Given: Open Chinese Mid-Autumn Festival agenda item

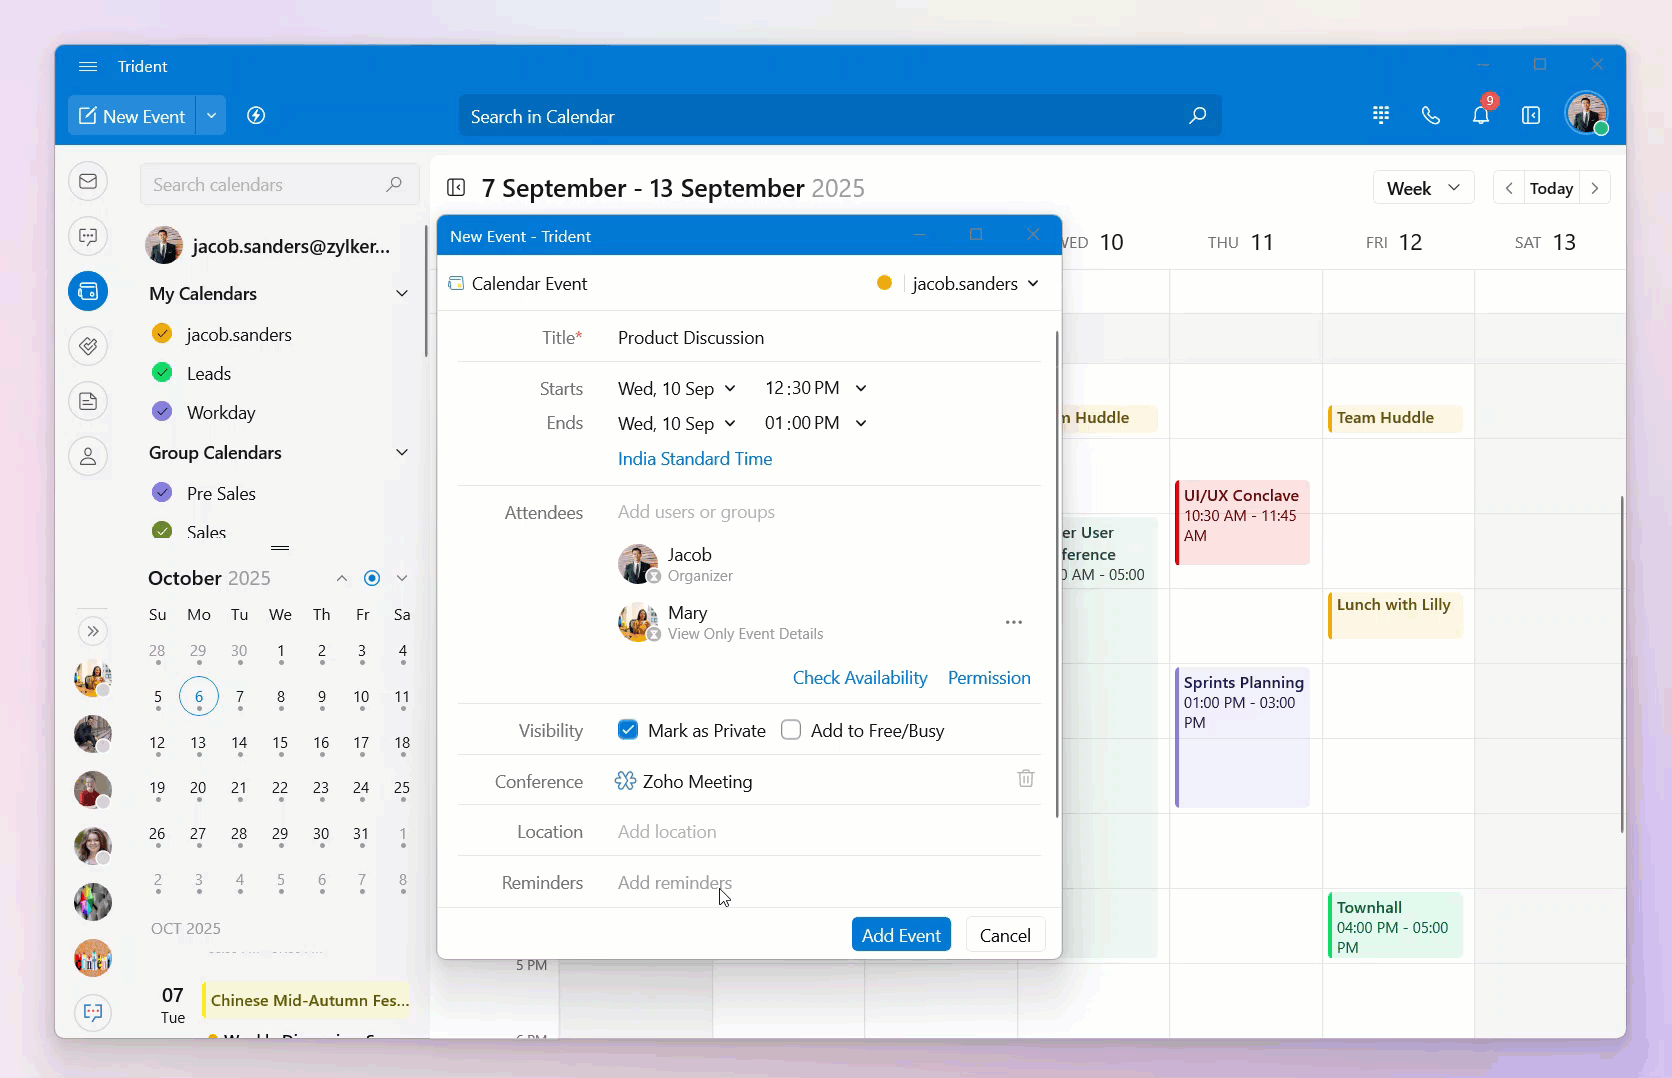Looking at the screenshot, I should (x=306, y=1000).
